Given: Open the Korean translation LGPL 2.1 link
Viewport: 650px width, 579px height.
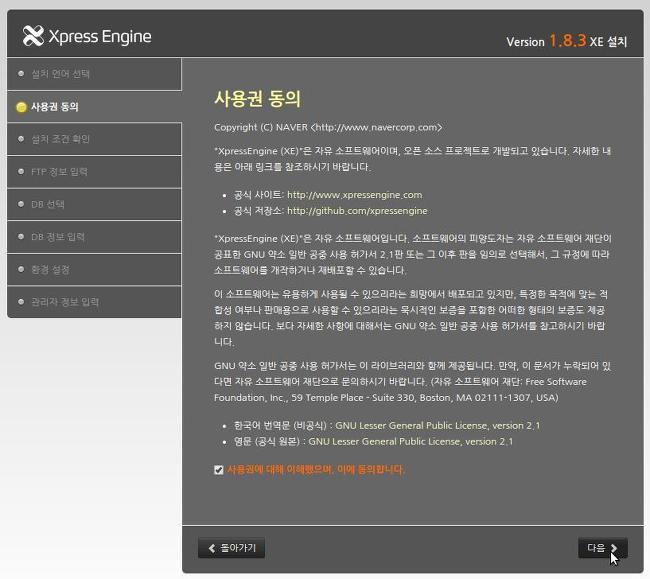Looking at the screenshot, I should pyautogui.click(x=437, y=425).
